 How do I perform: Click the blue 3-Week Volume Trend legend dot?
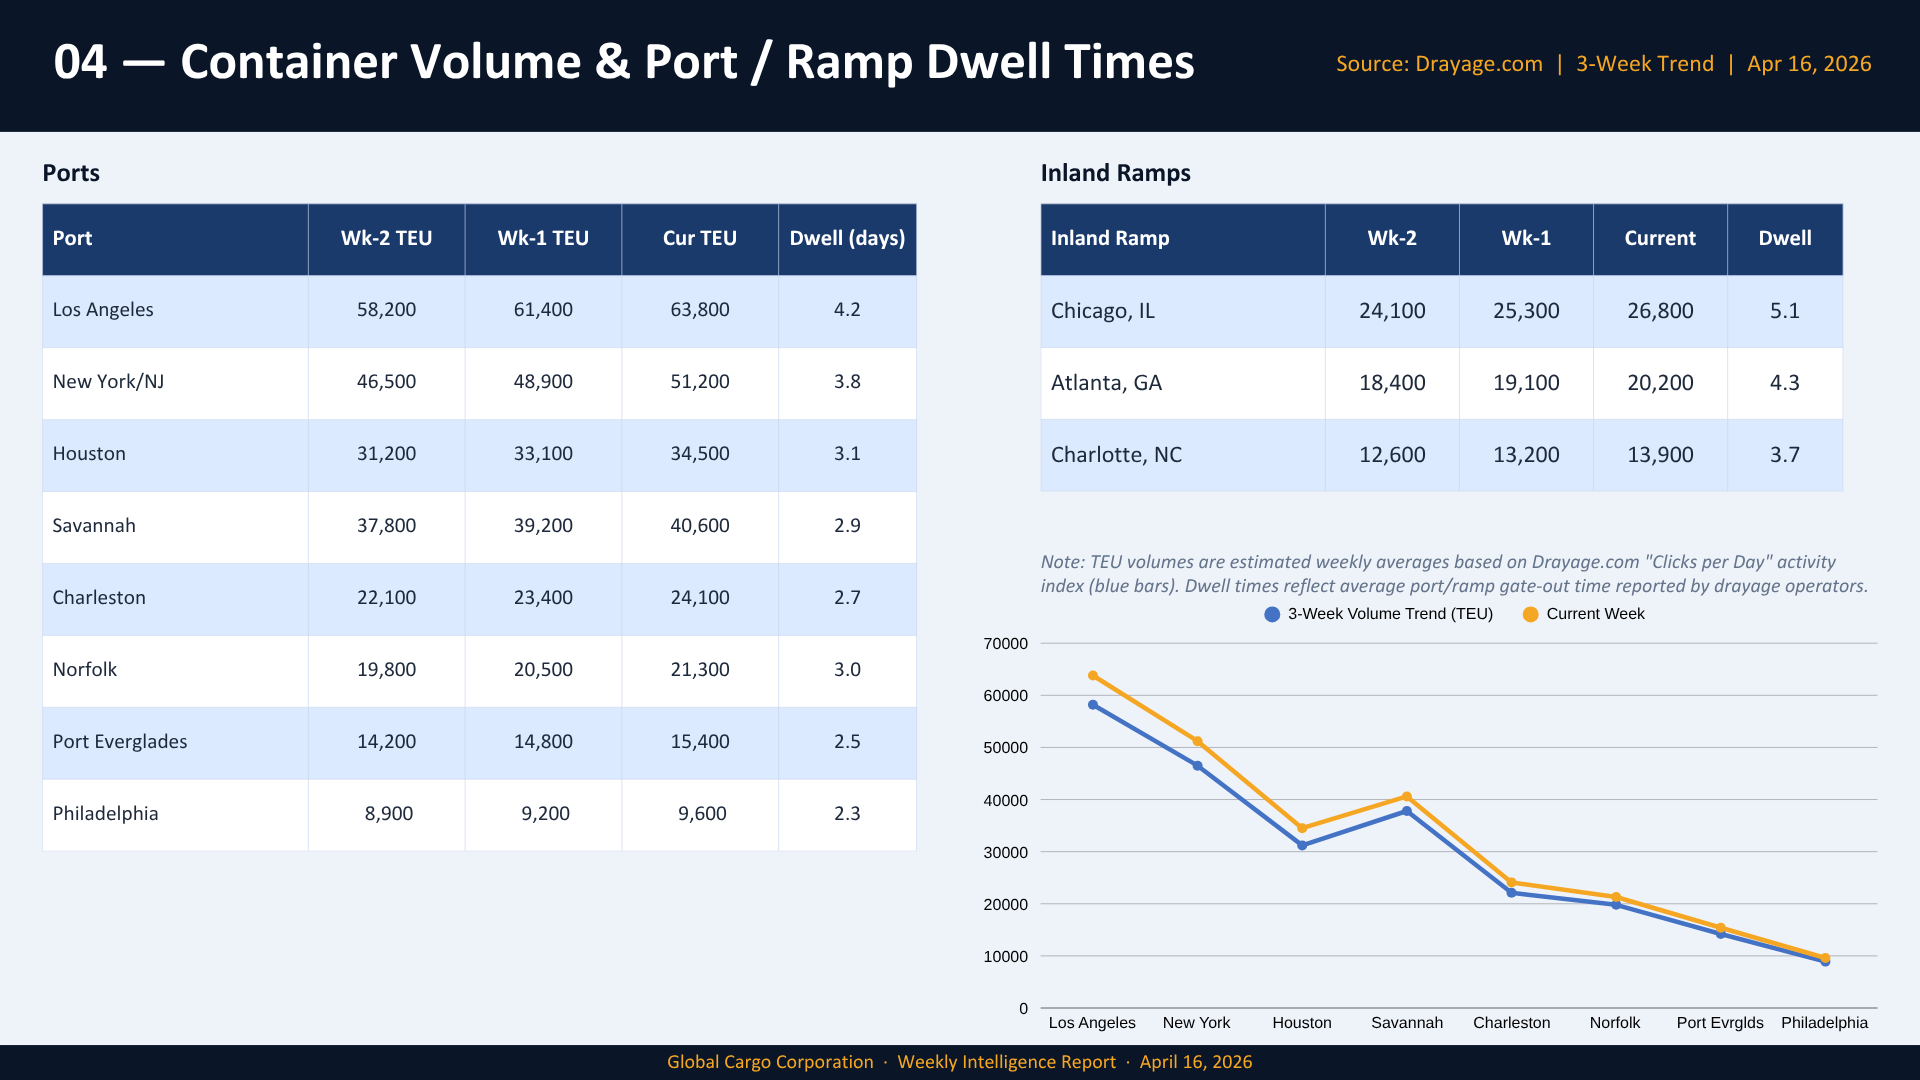(x=1272, y=614)
